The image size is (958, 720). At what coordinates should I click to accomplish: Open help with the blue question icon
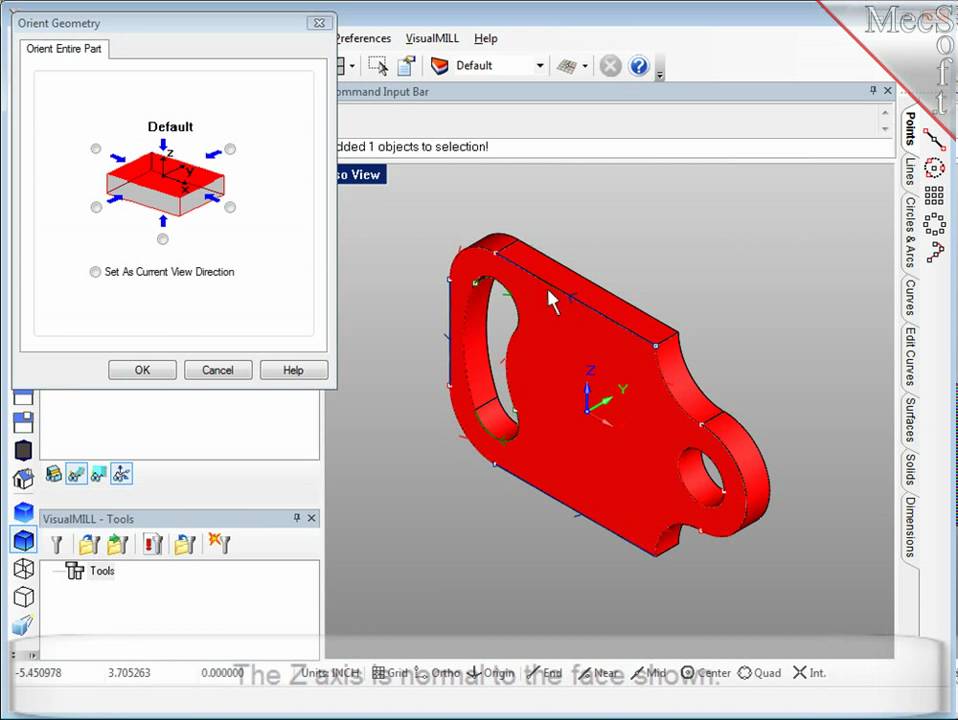639,65
